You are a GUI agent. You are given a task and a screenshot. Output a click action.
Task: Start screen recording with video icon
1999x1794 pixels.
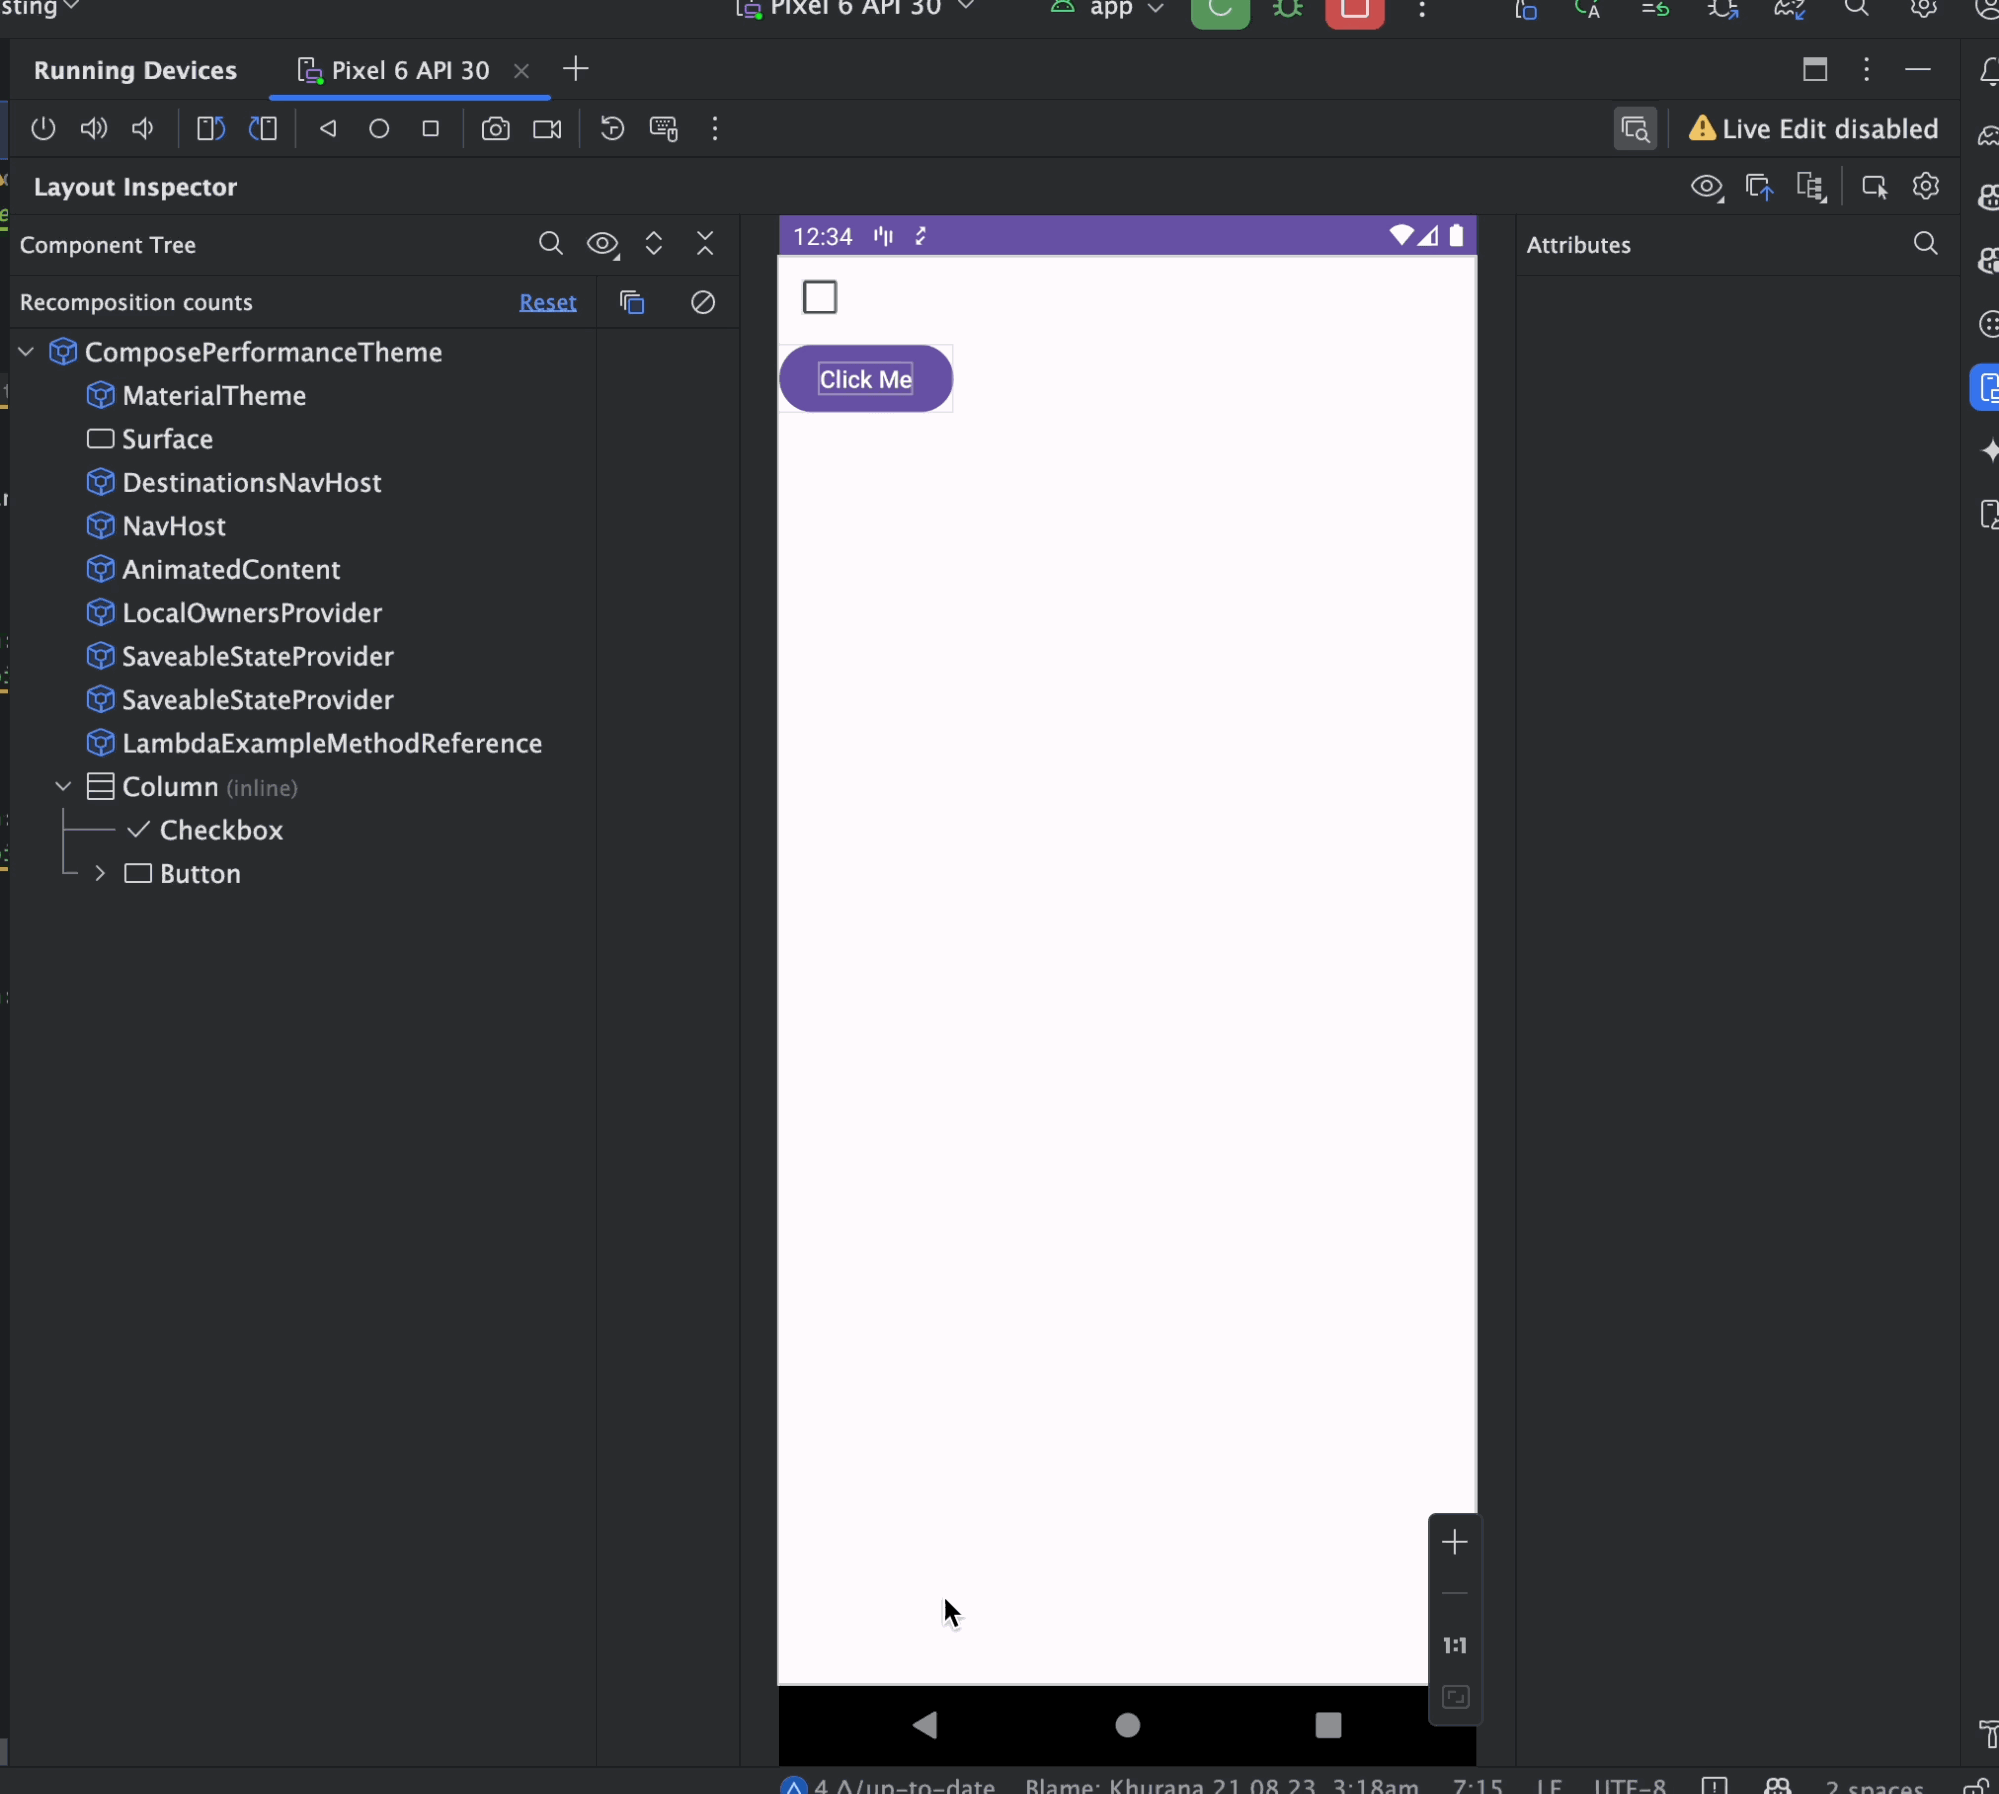coord(547,129)
